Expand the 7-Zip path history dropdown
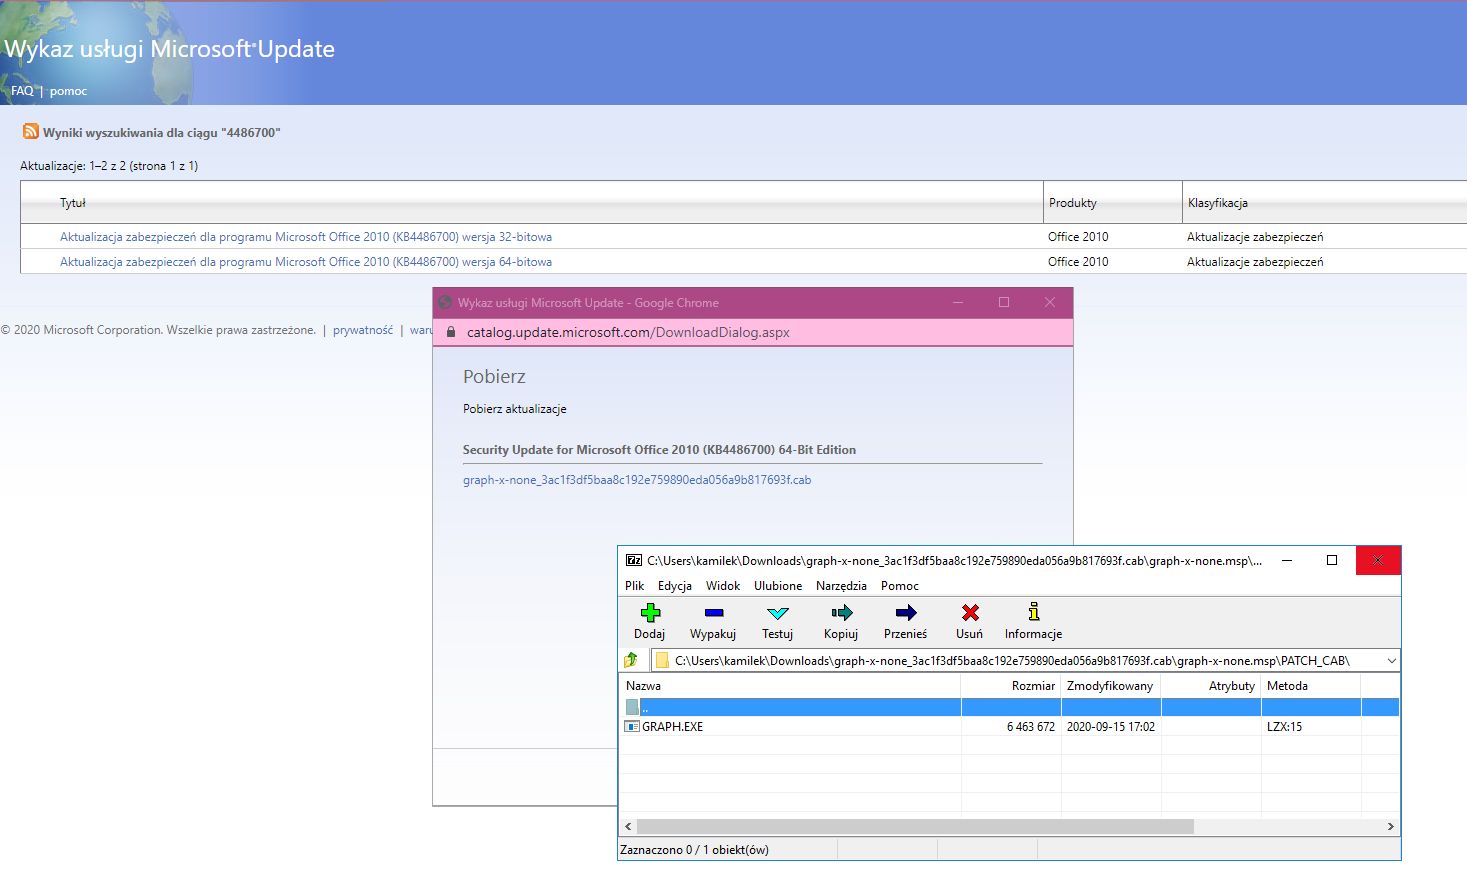Screen dimensions: 1467x883 coord(1391,661)
